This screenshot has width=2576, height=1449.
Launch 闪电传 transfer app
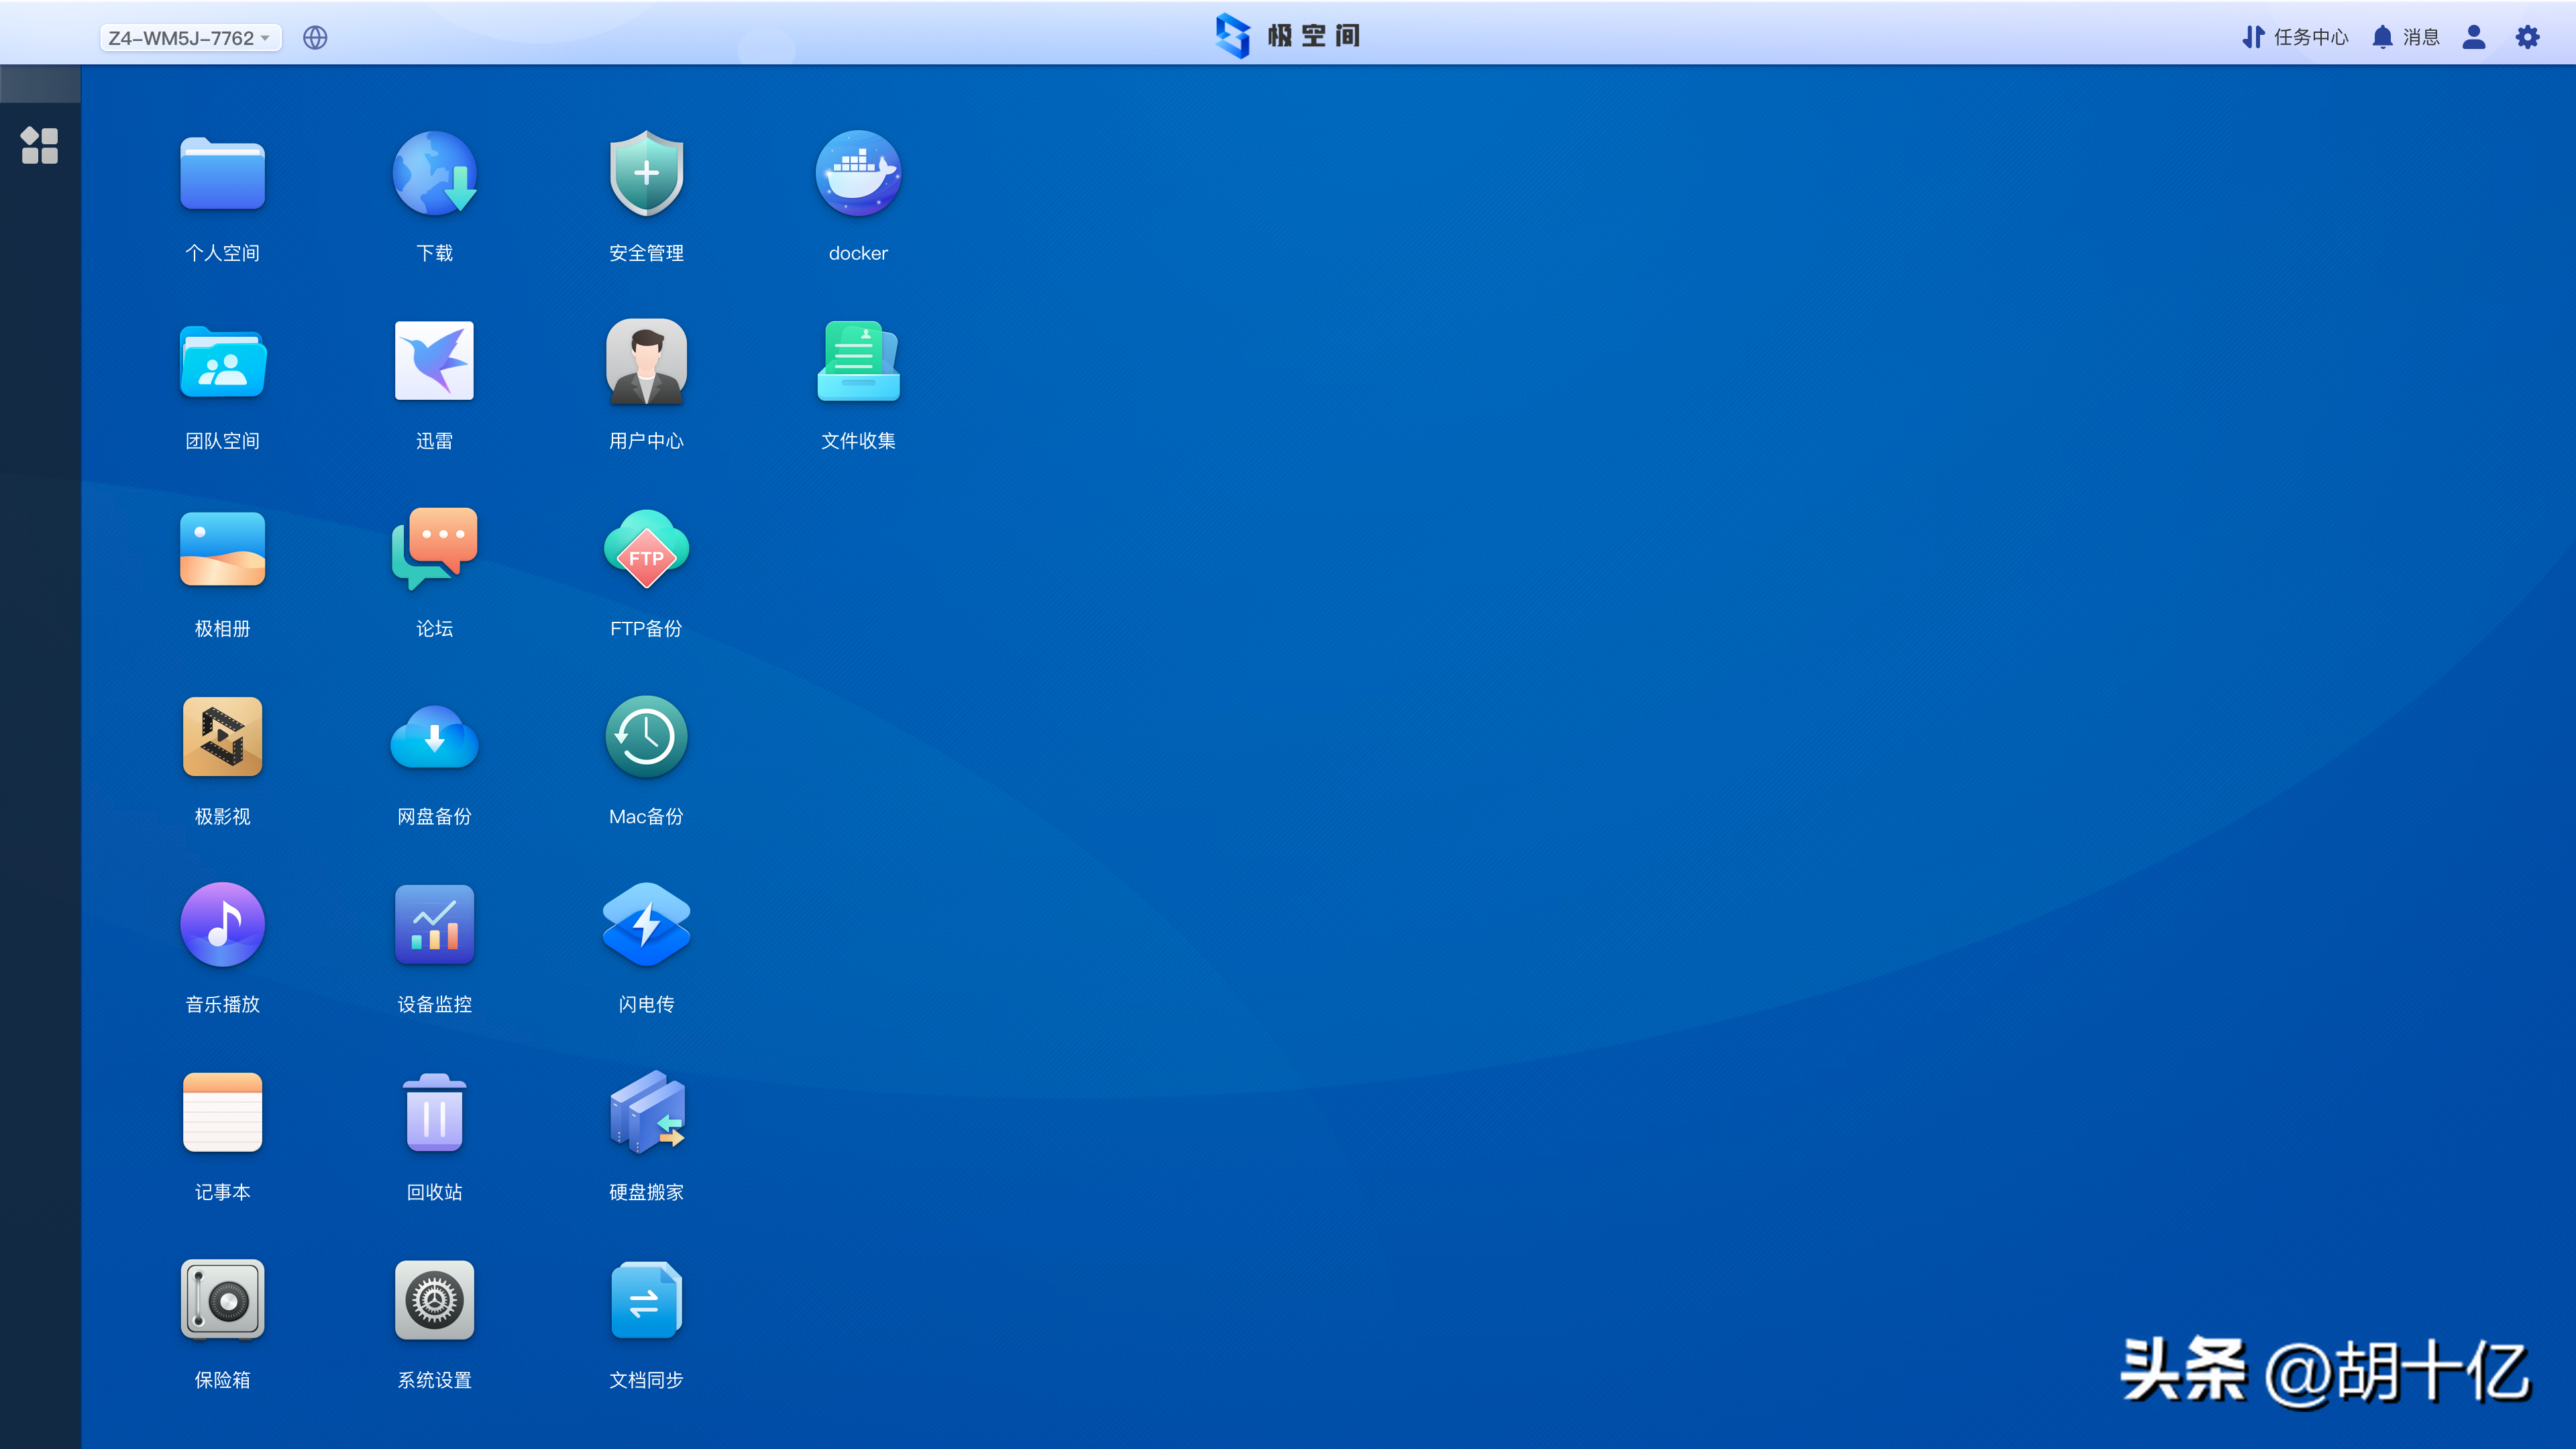(x=646, y=925)
